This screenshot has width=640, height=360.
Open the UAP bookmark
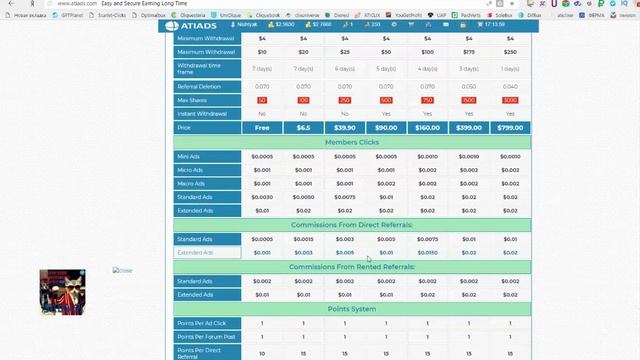click(x=437, y=15)
